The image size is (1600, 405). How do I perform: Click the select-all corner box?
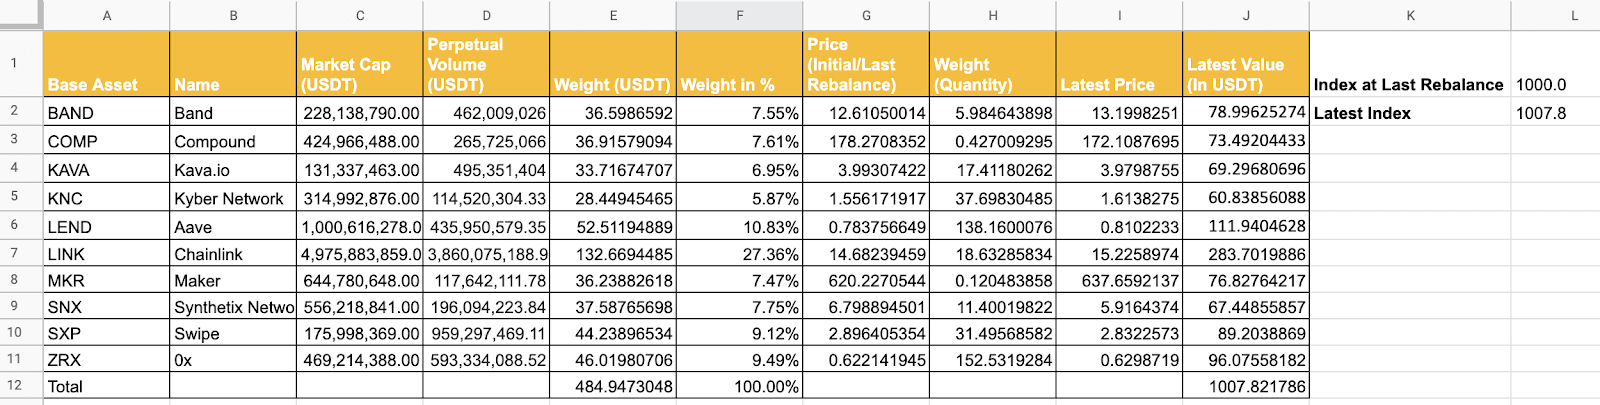point(20,14)
